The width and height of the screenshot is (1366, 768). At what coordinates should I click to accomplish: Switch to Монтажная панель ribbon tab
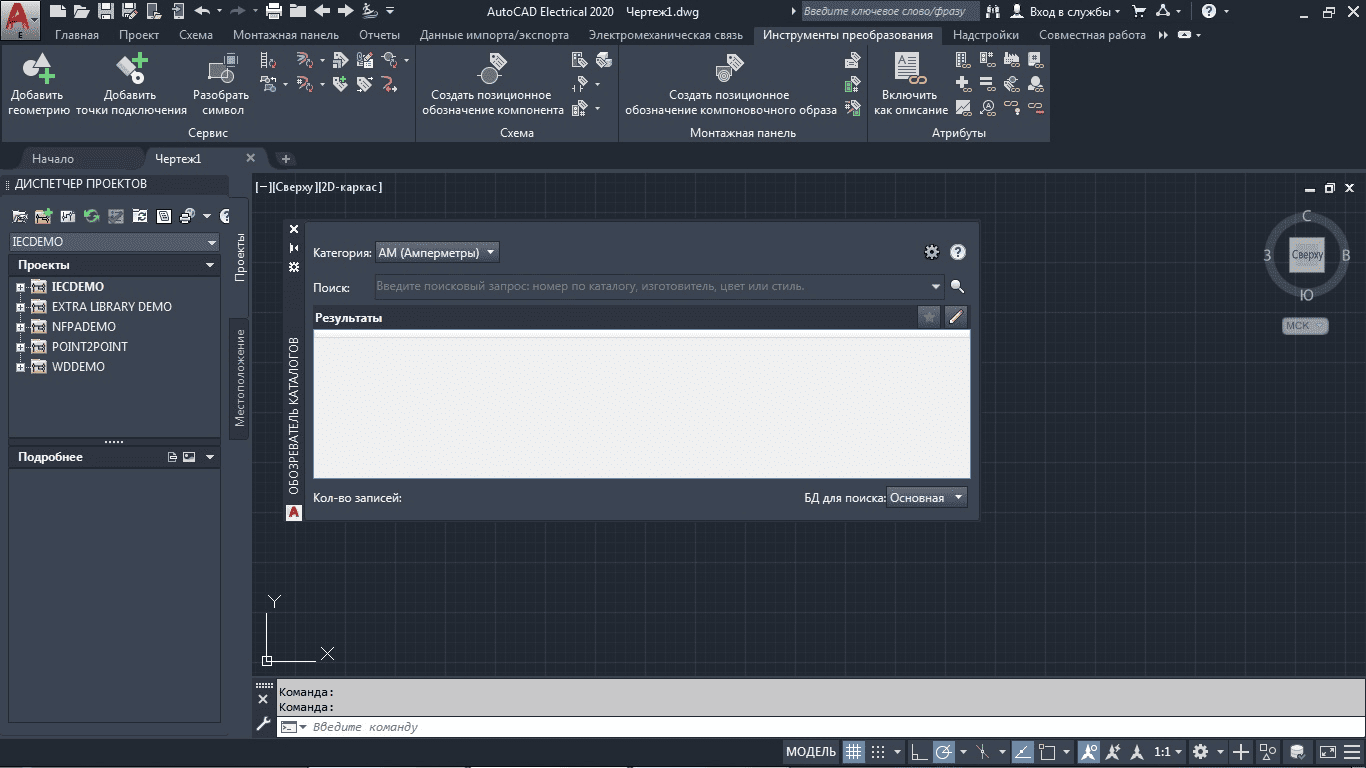point(286,35)
